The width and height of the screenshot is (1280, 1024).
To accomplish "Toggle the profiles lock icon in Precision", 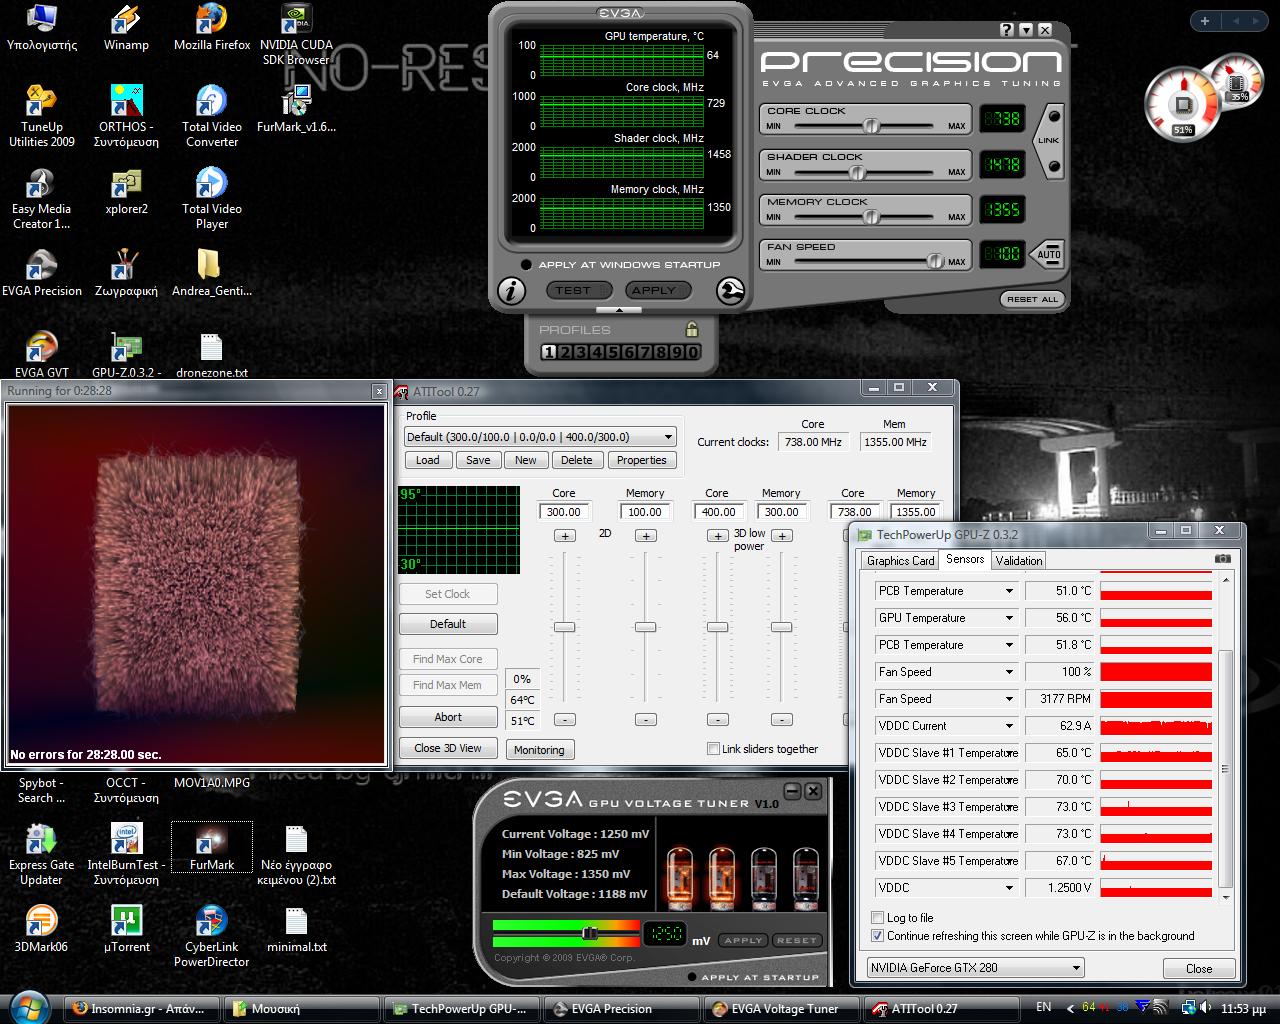I will pos(692,329).
